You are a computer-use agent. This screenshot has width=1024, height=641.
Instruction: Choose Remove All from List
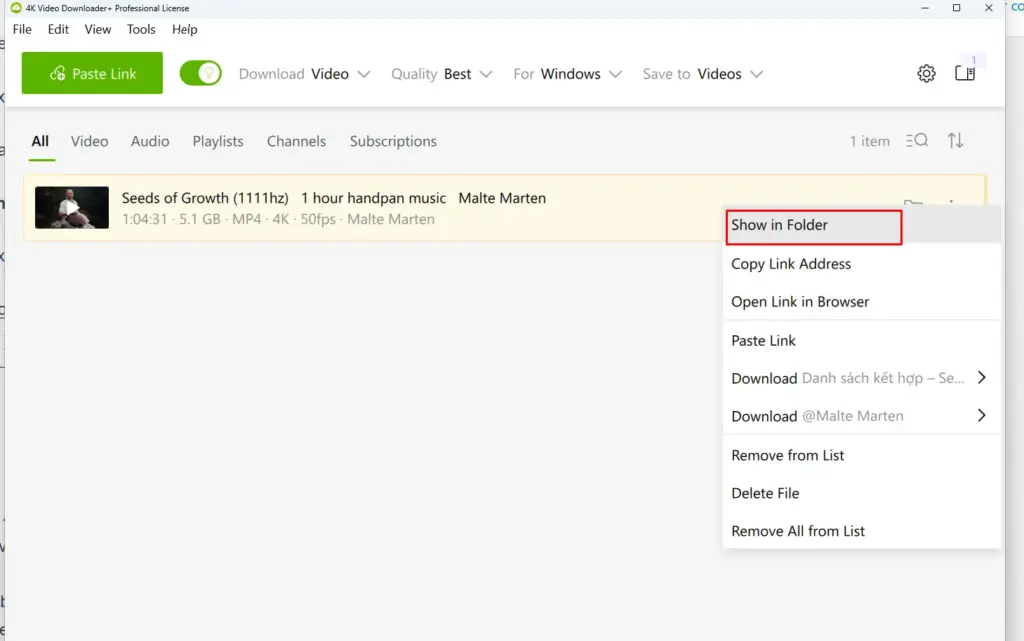(x=861, y=531)
